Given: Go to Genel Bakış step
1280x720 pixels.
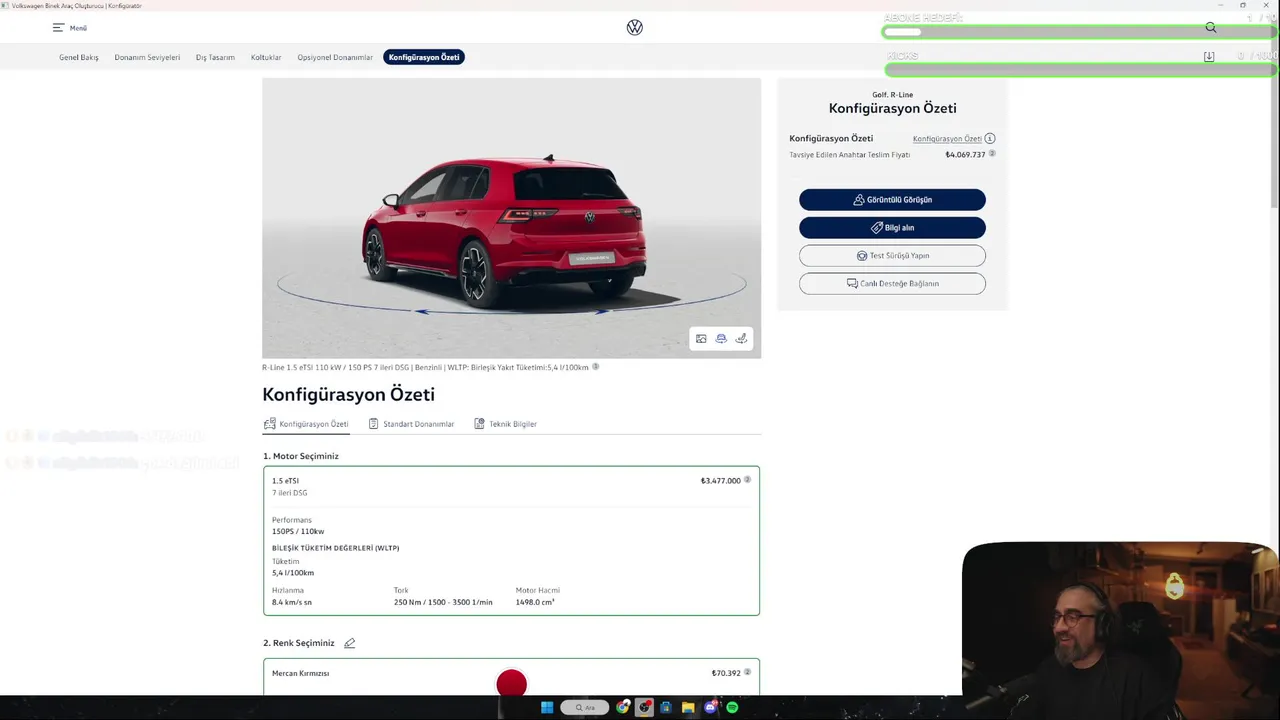Looking at the screenshot, I should [79, 58].
